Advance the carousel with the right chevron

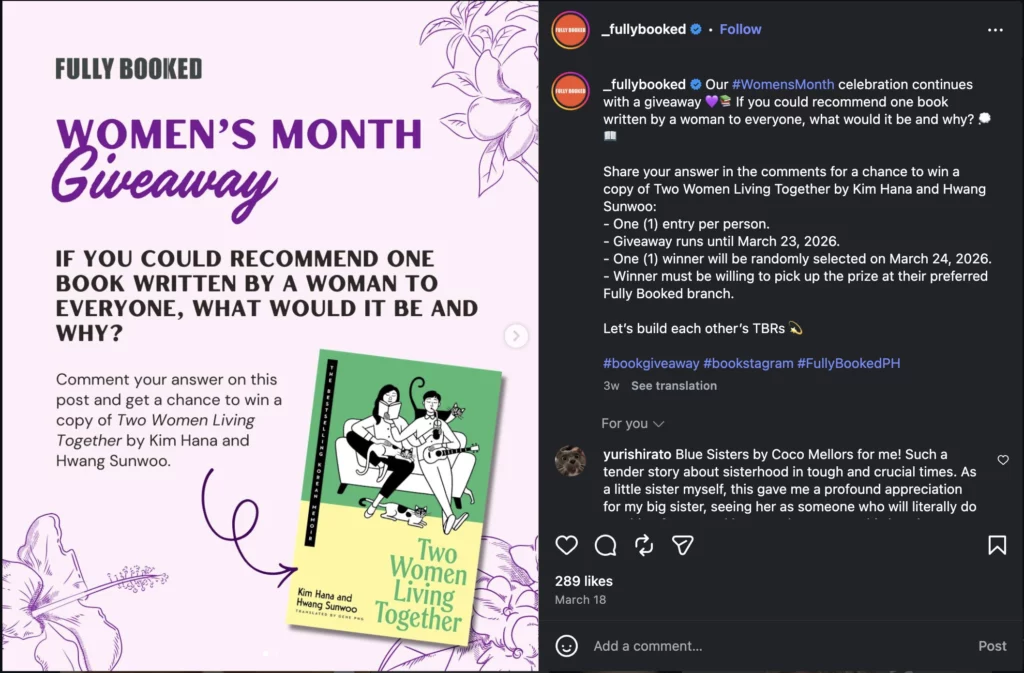[x=517, y=336]
